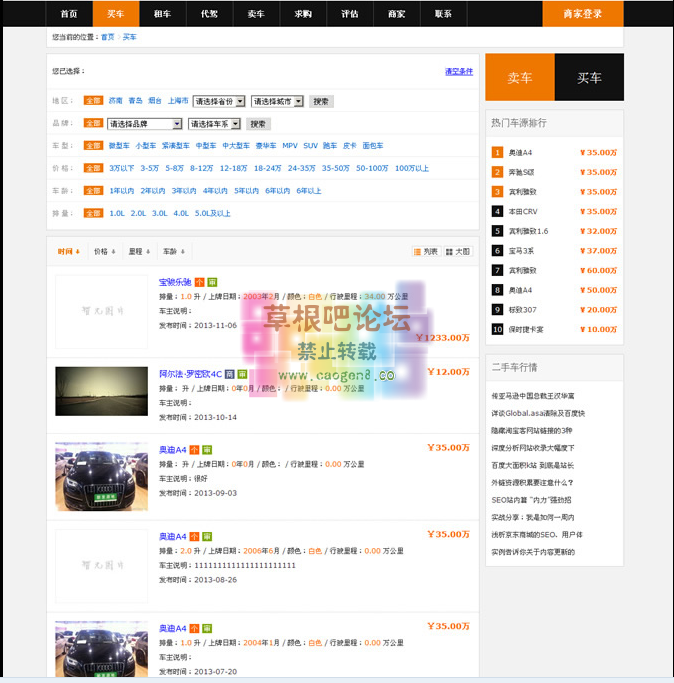Go to 评估 in the top navigation
The image size is (674, 683).
click(350, 14)
